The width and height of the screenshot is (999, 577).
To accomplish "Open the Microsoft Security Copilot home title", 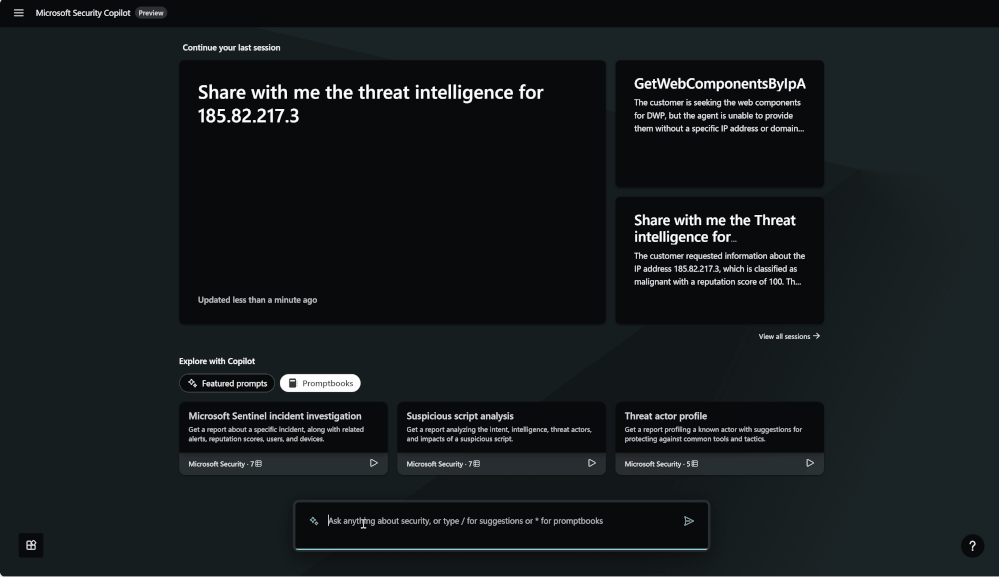I will 83,13.
